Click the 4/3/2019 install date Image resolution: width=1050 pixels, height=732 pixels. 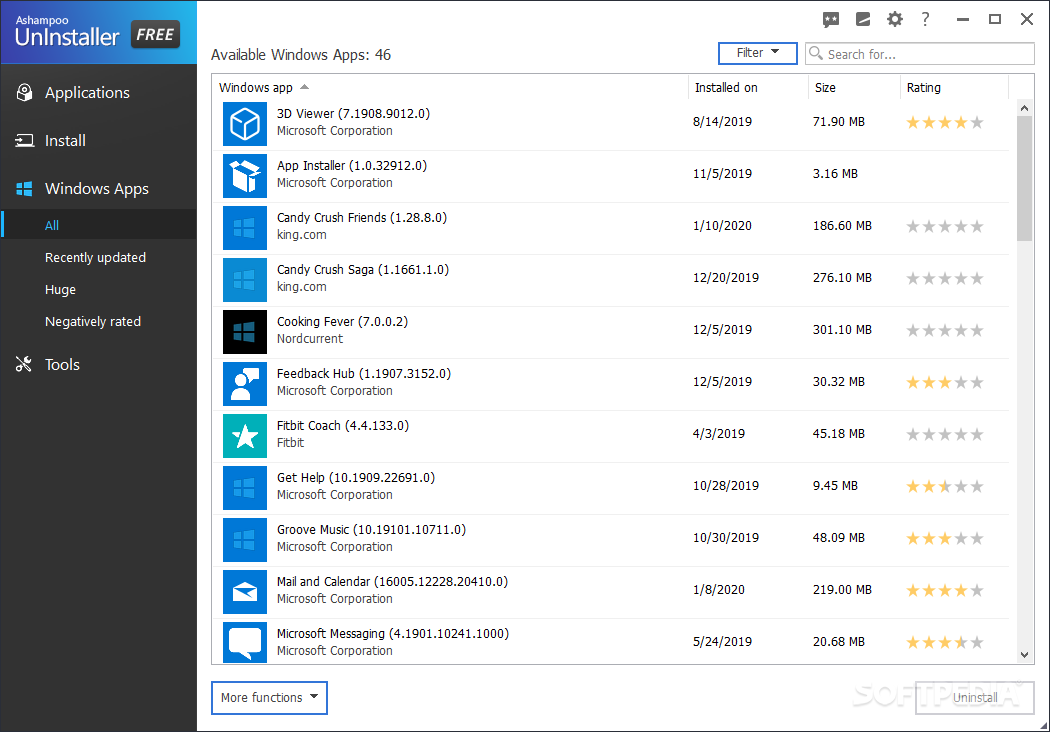(719, 434)
